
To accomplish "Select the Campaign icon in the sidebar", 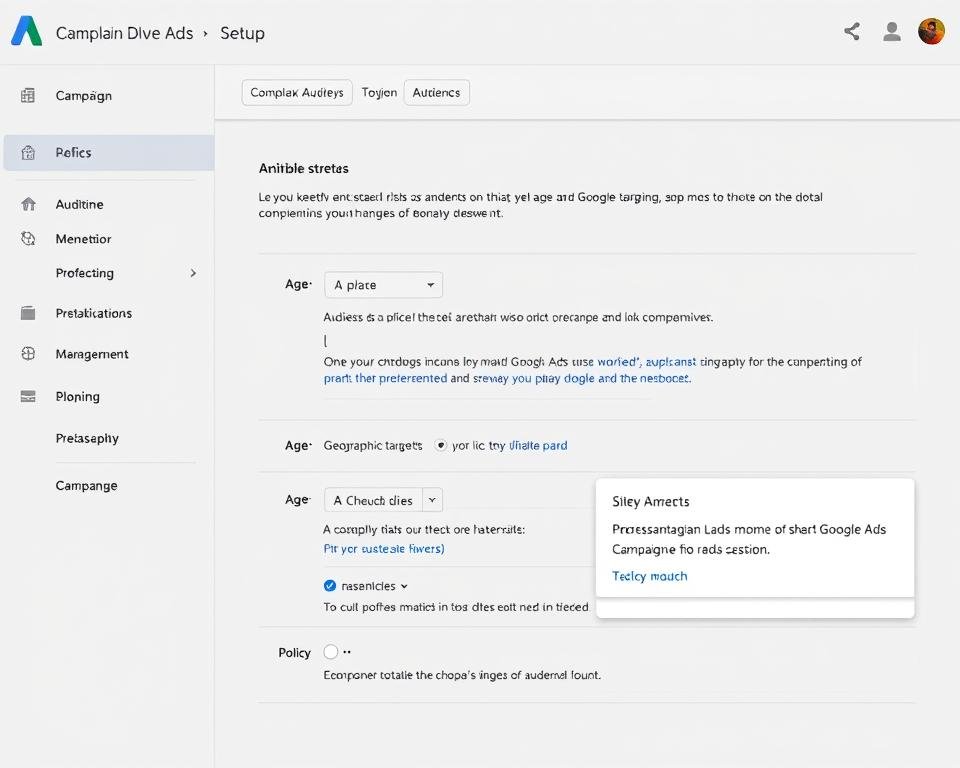I will pyautogui.click(x=29, y=95).
